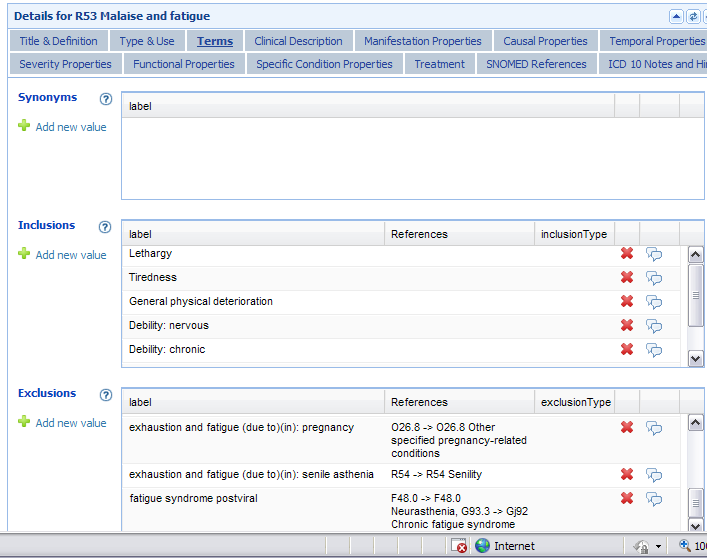Show help for Exclusions

tap(106, 395)
